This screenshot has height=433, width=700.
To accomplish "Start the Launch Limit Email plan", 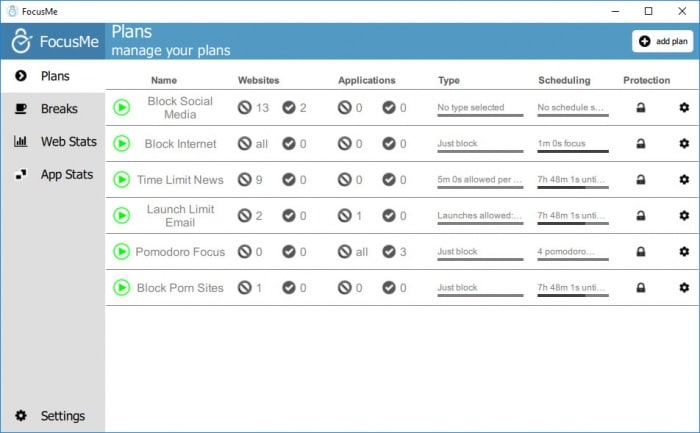I will (121, 216).
